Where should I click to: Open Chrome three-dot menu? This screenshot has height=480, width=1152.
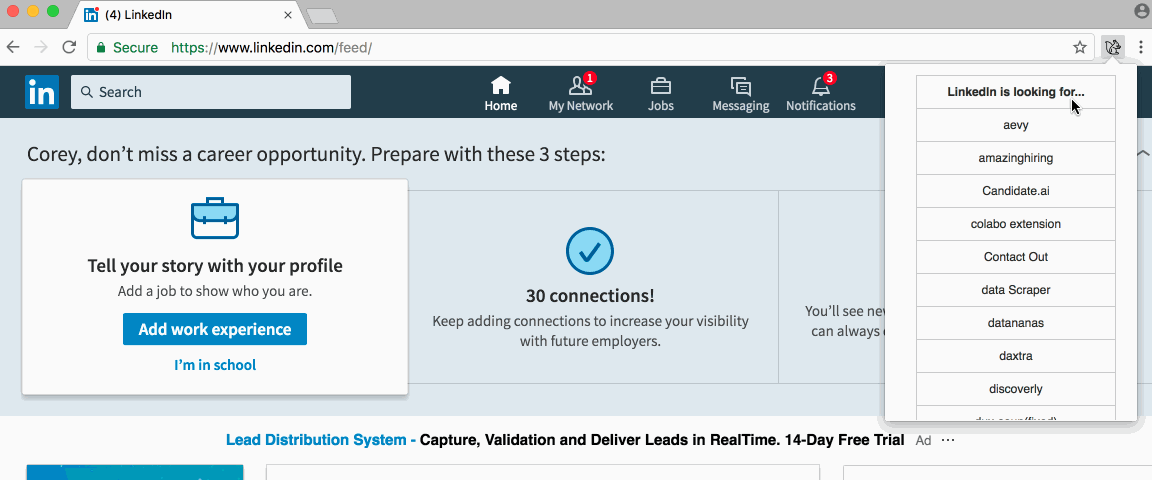click(x=1140, y=48)
